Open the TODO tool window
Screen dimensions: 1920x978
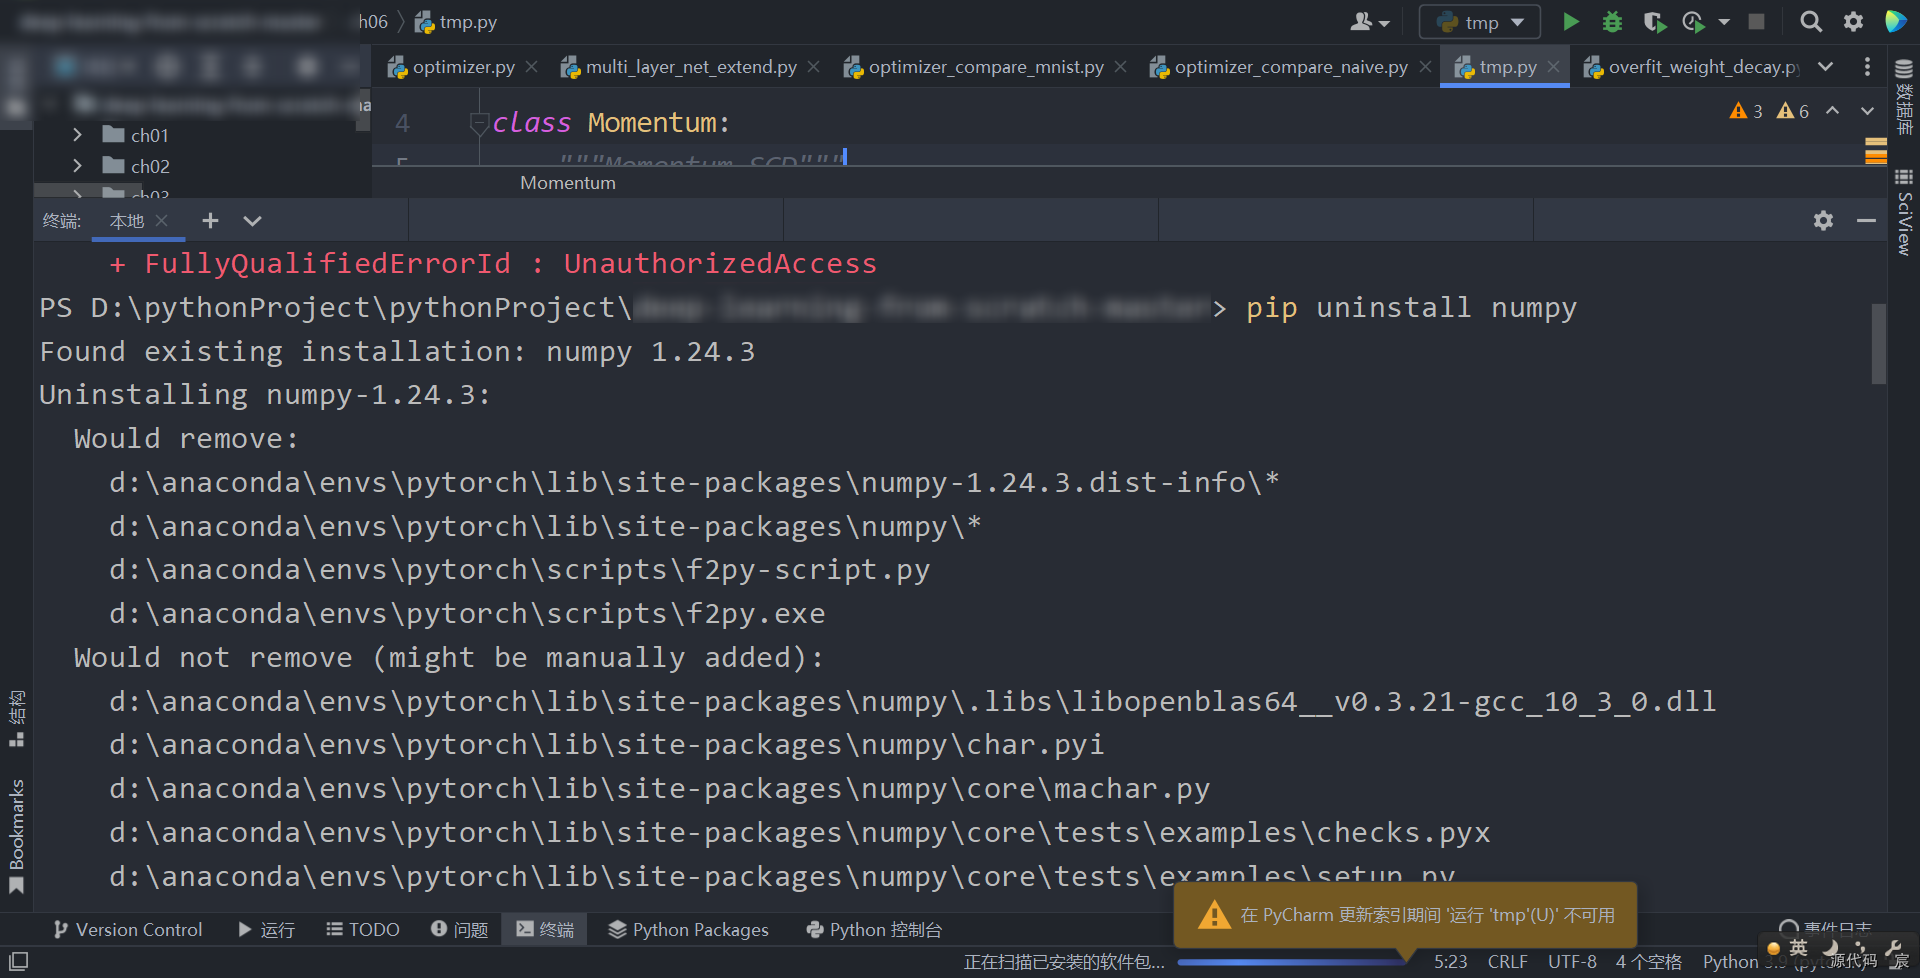coord(363,930)
